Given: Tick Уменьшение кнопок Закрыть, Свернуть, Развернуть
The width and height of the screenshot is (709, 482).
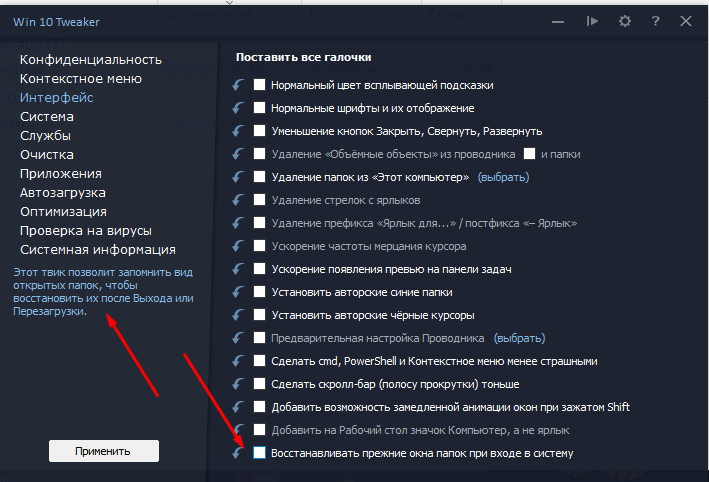Looking at the screenshot, I should coord(260,131).
